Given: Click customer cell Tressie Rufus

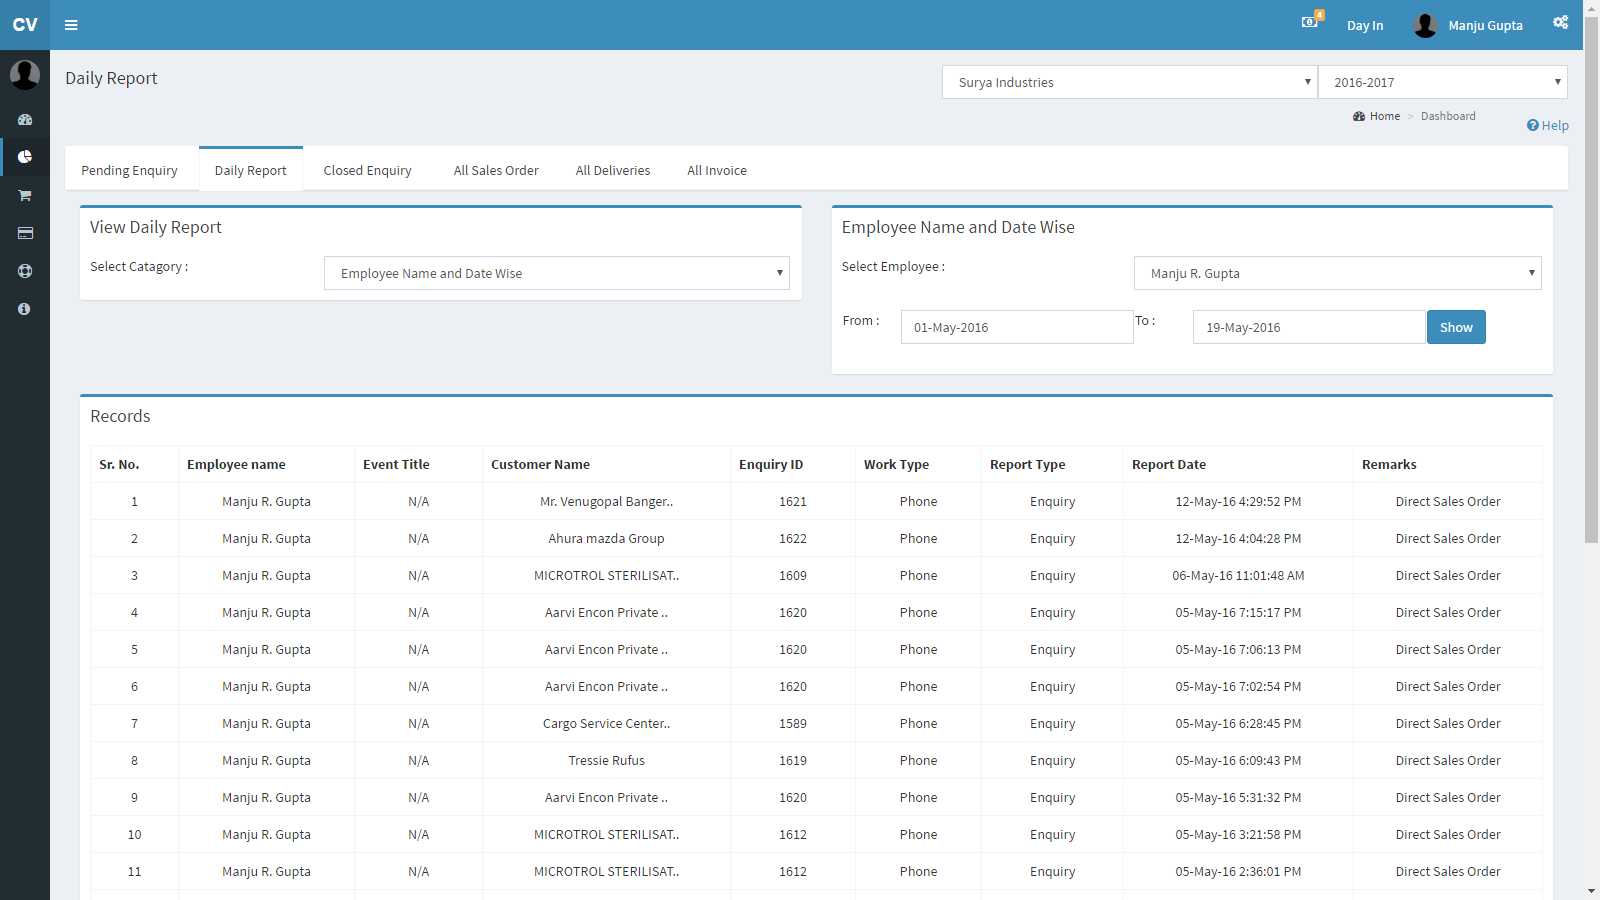Looking at the screenshot, I should point(606,760).
